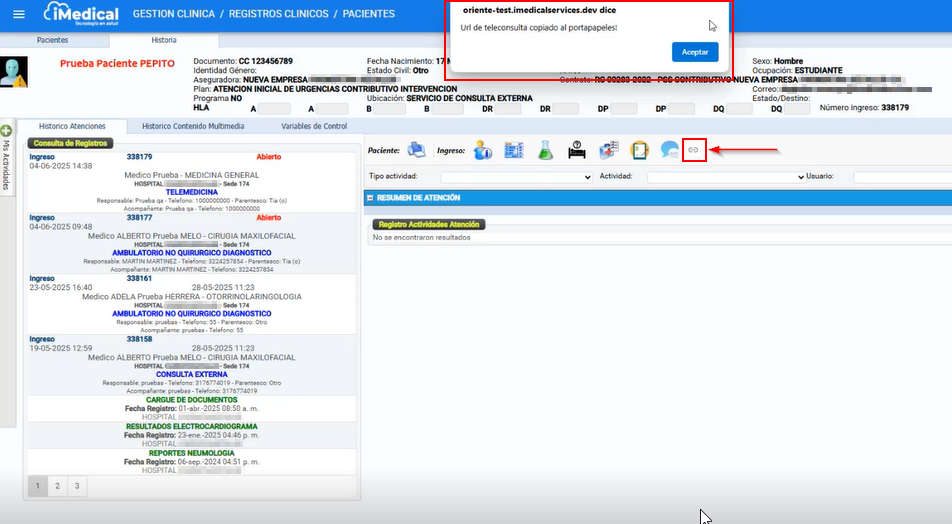Click the patient avatar photo
Viewport: 952px width, 524px height.
point(13,70)
